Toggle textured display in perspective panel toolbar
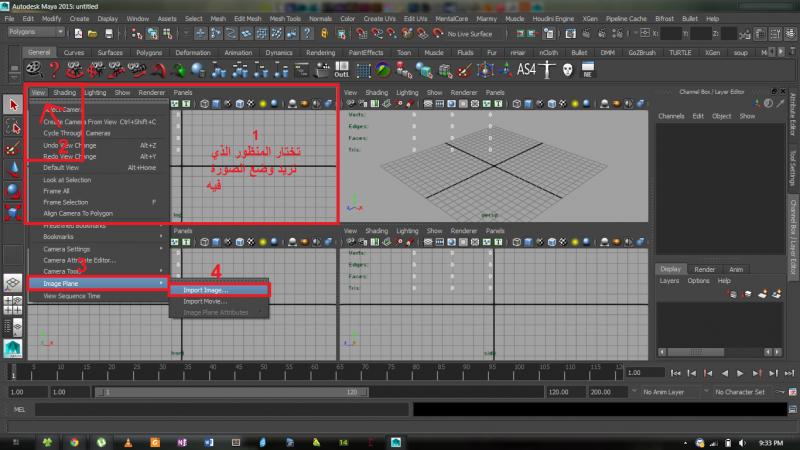 [563, 104]
